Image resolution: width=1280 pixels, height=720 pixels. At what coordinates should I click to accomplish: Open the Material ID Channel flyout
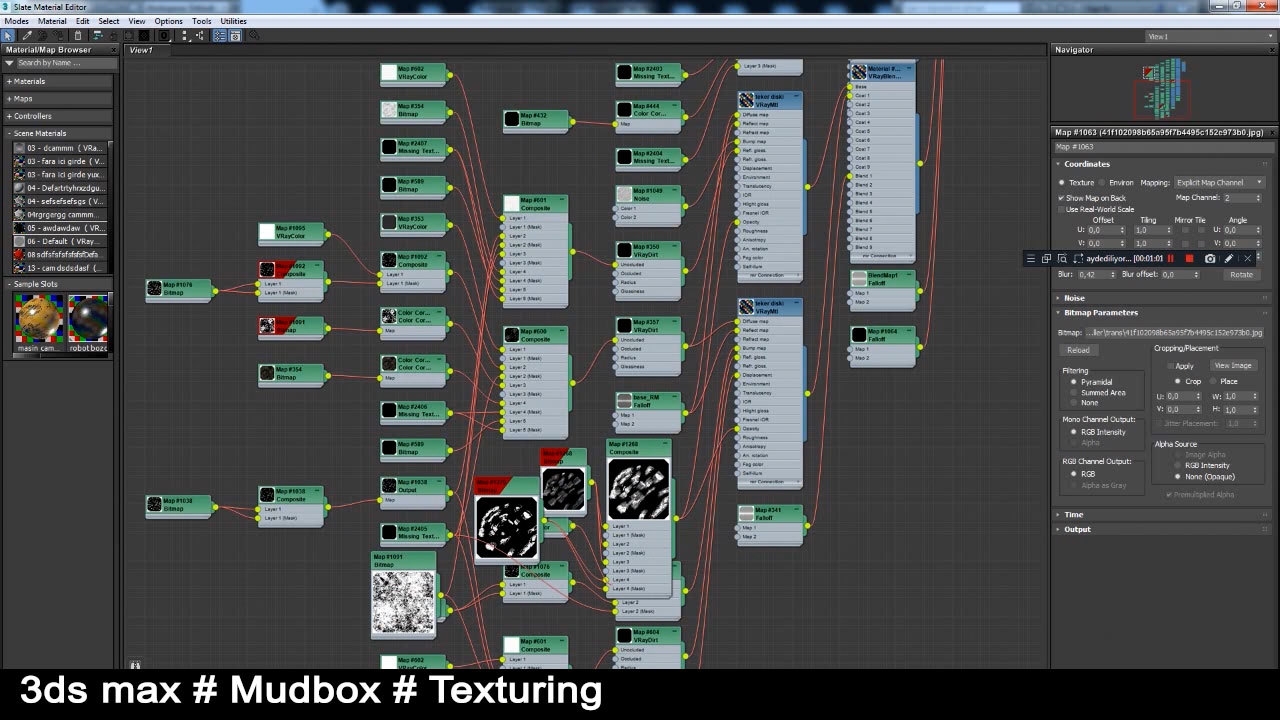[x=164, y=36]
